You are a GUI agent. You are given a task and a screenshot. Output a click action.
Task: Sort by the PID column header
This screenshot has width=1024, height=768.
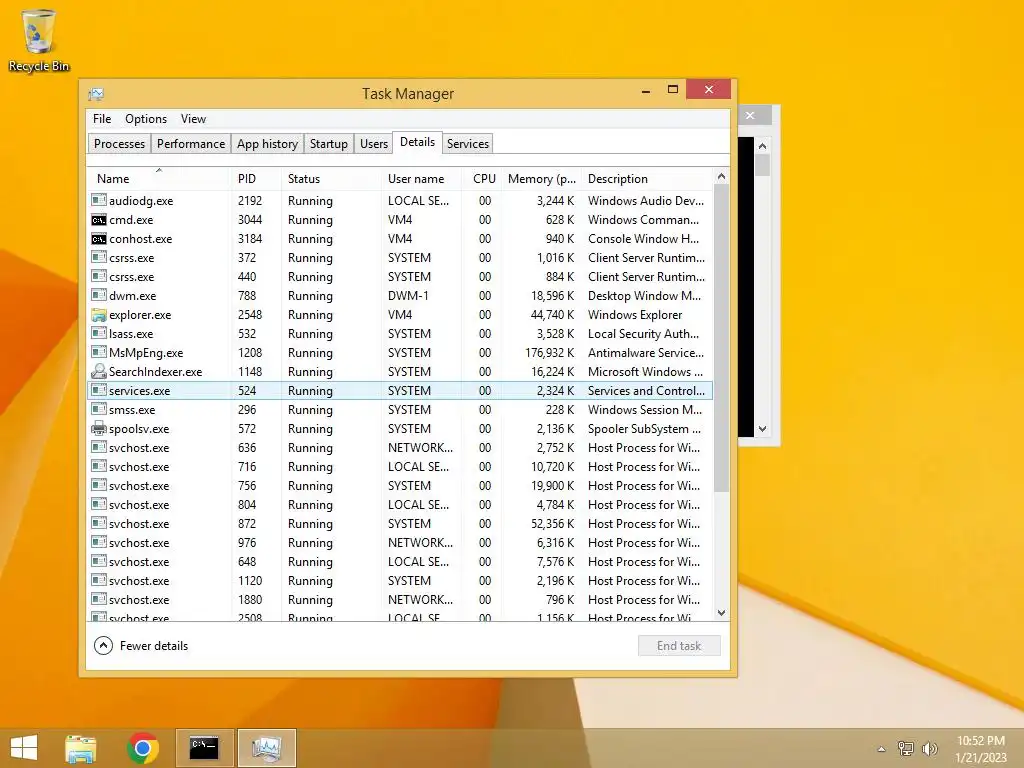(256, 178)
